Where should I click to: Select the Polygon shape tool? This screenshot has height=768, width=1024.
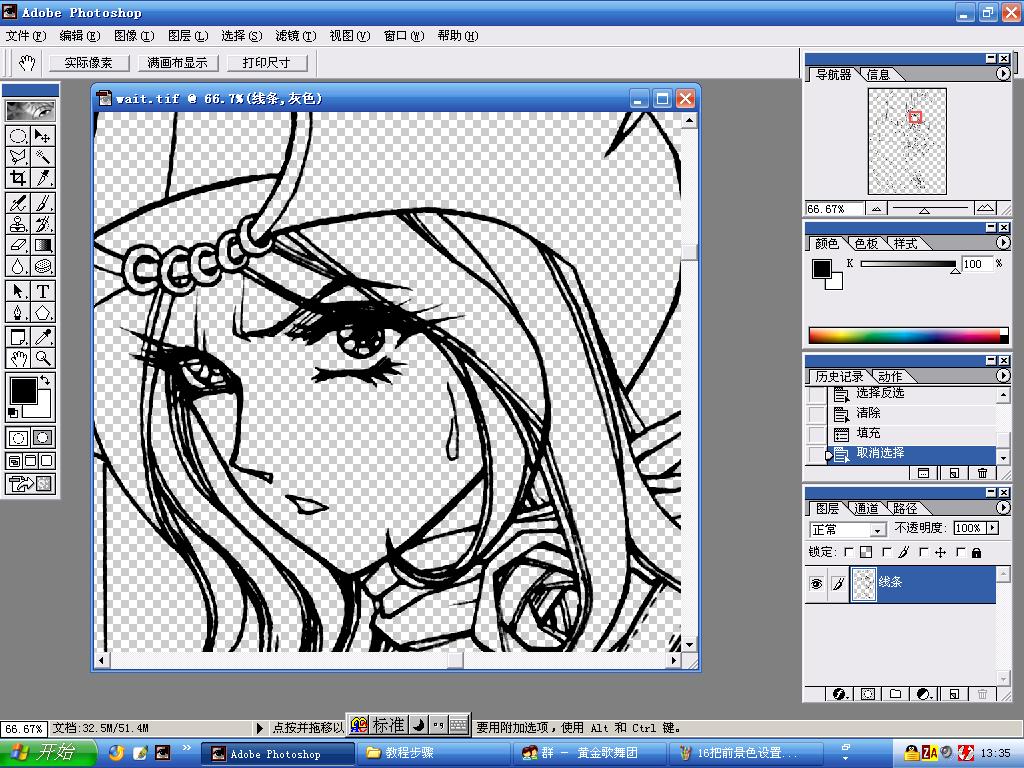43,312
